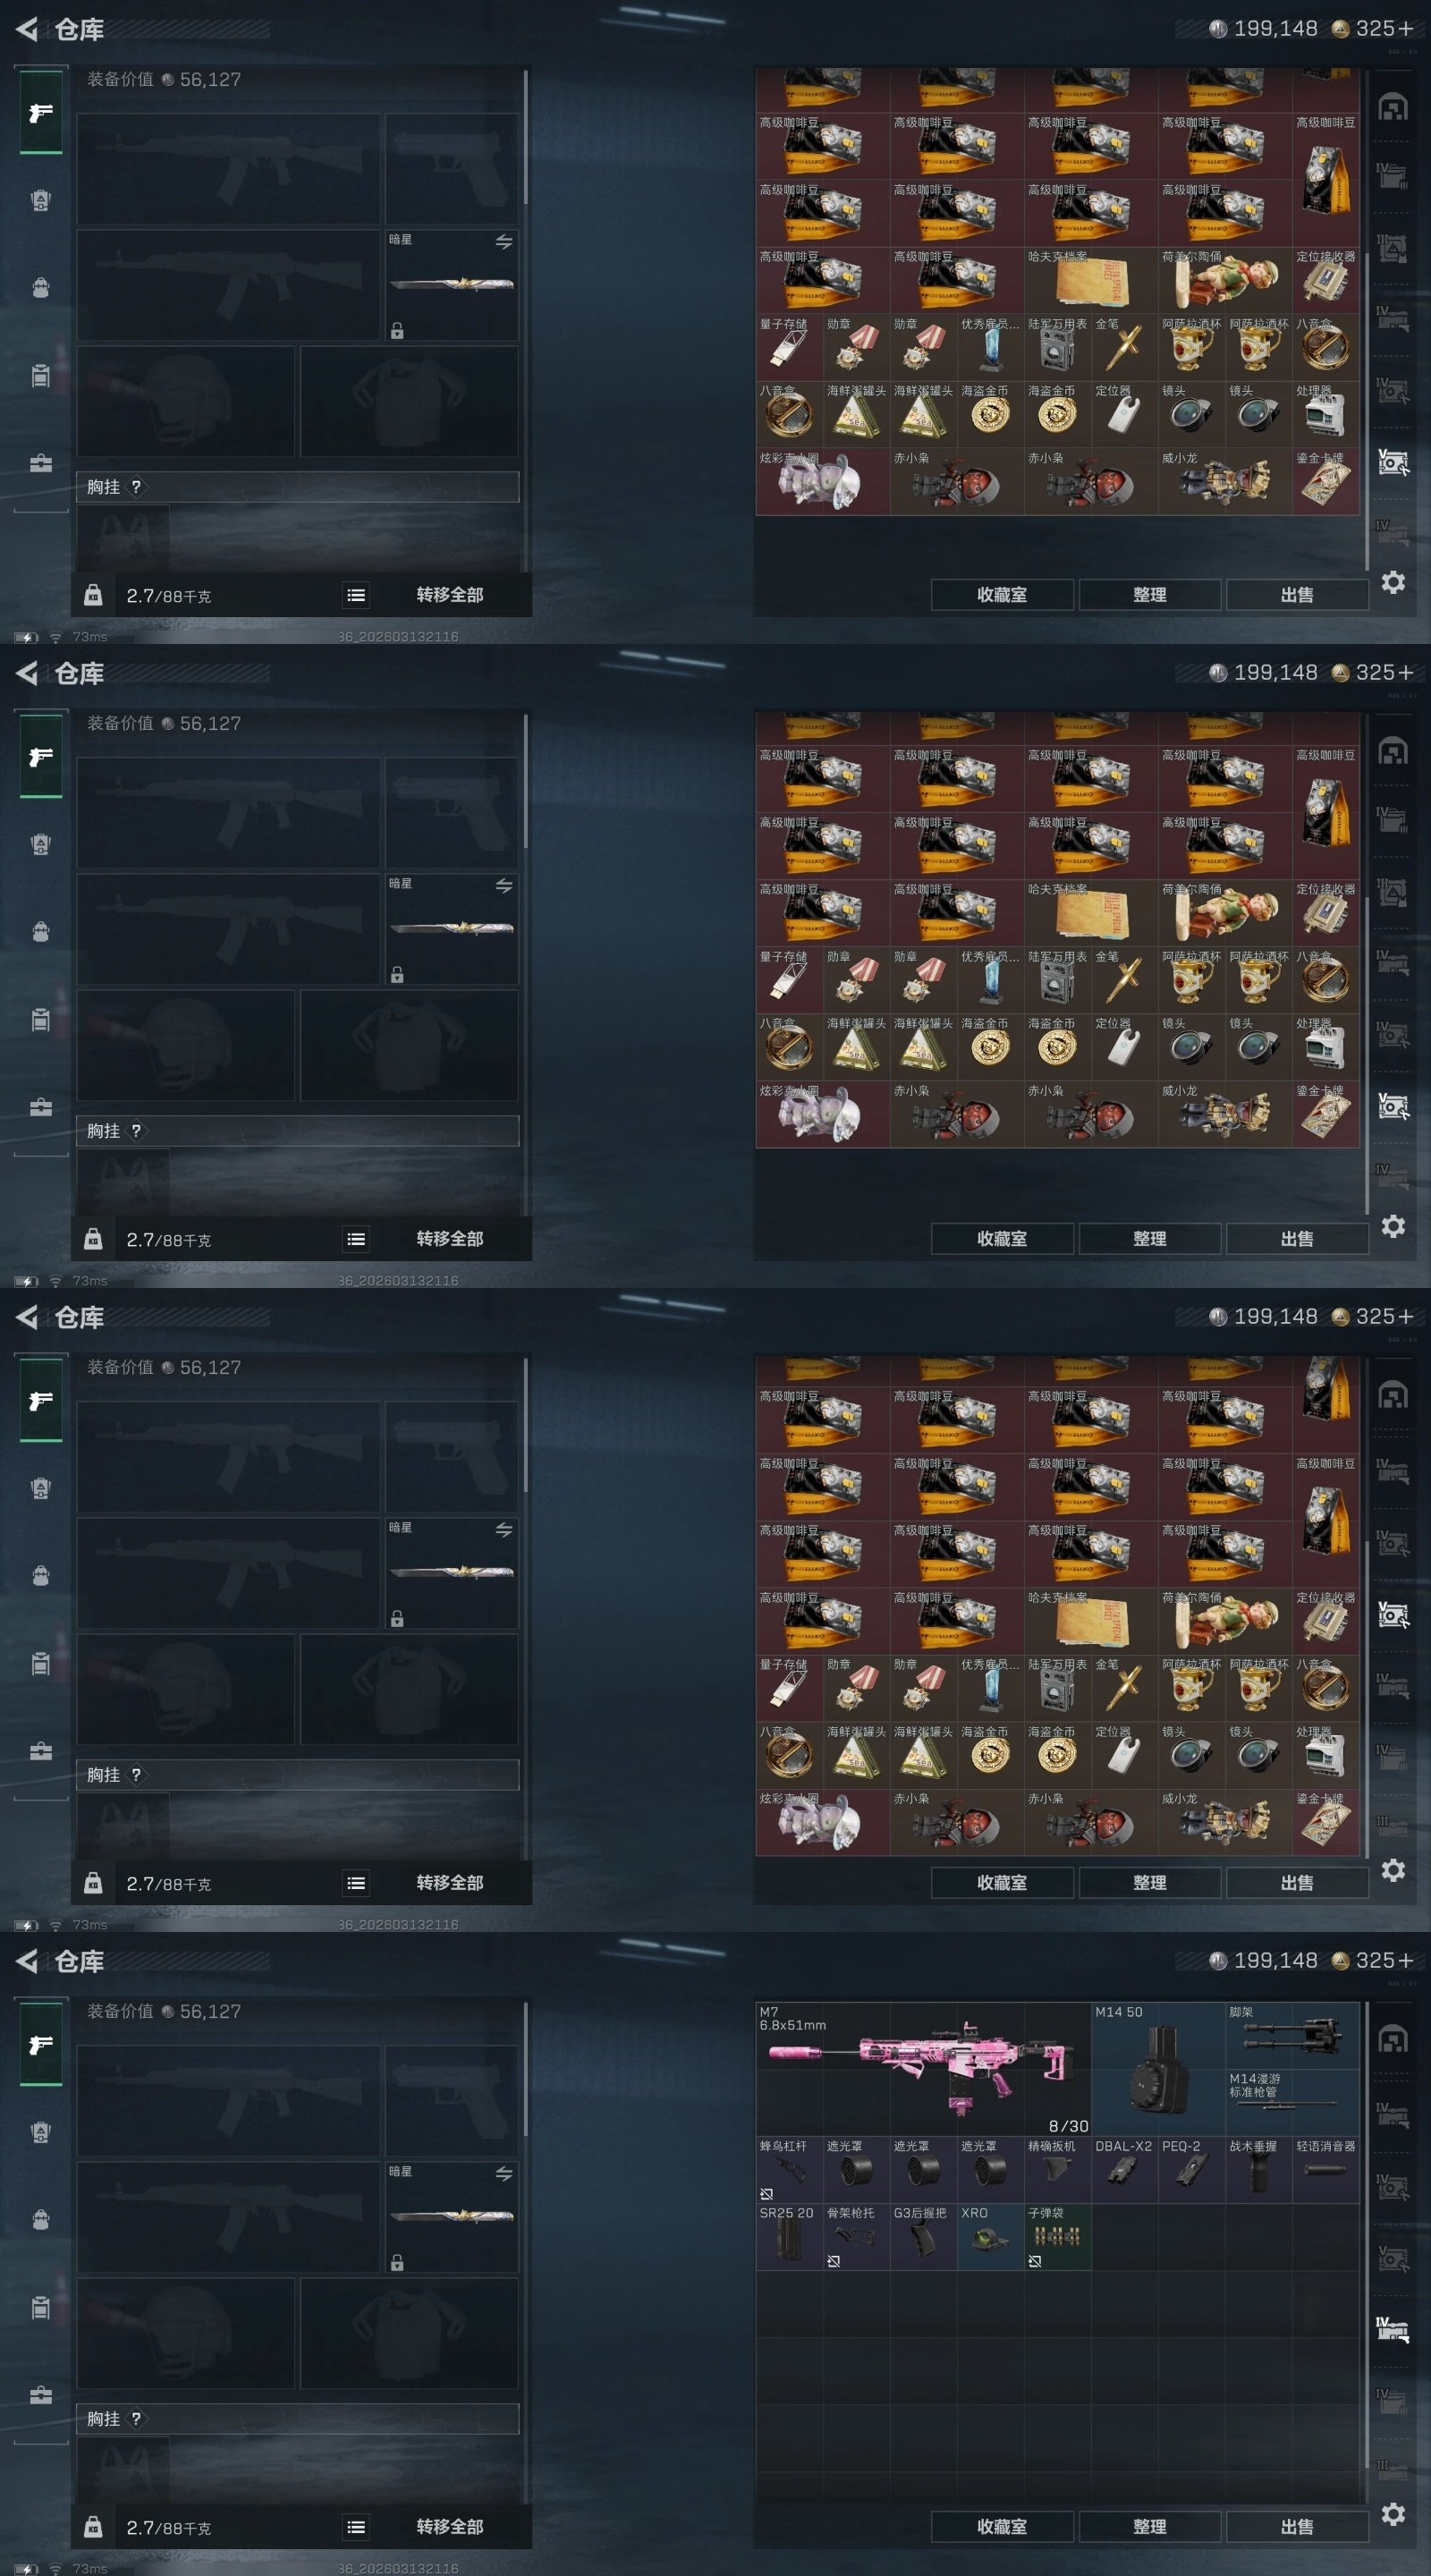The width and height of the screenshot is (1431, 2576).
Task: Select the G3后握把 rear grip
Action: click(924, 2236)
